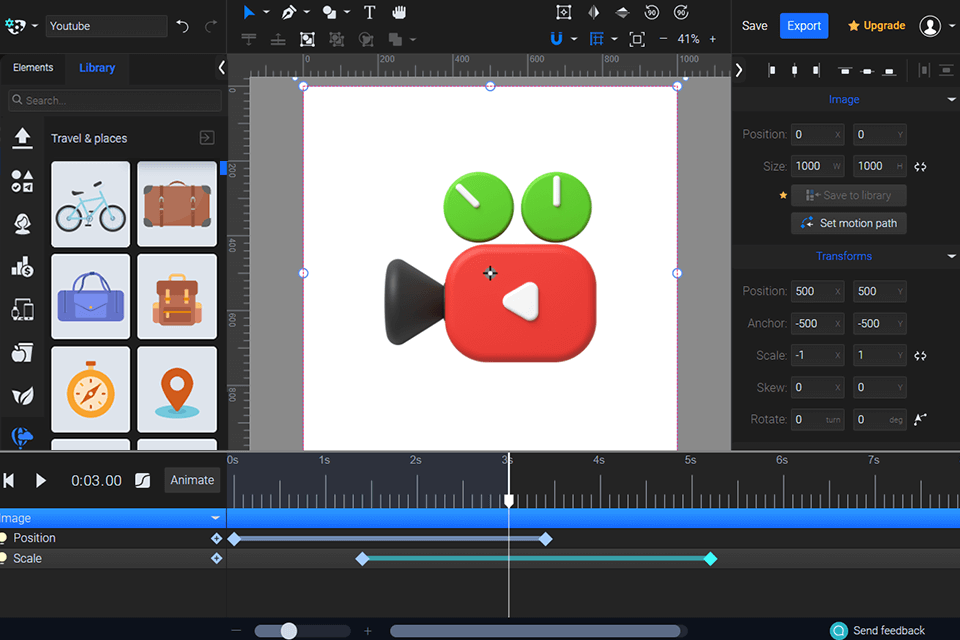
Task: Select the Hand pan tool
Action: tap(399, 12)
